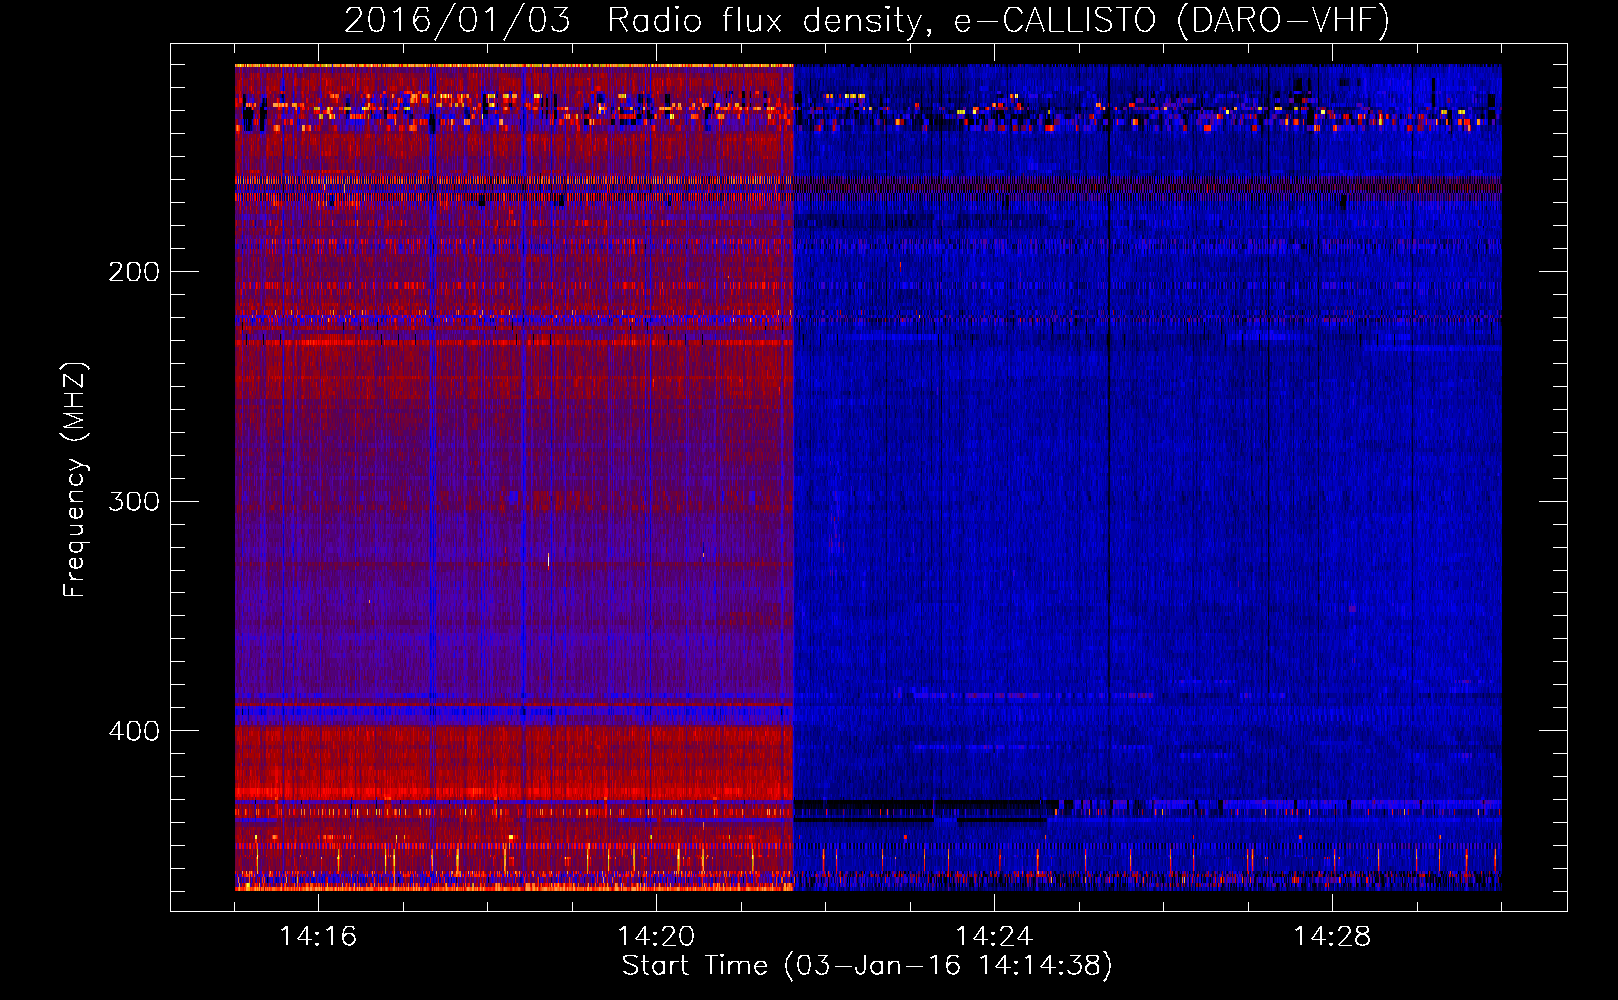Click the 200 frequency tick label
This screenshot has height=1000, width=1618.
pyautogui.click(x=134, y=272)
